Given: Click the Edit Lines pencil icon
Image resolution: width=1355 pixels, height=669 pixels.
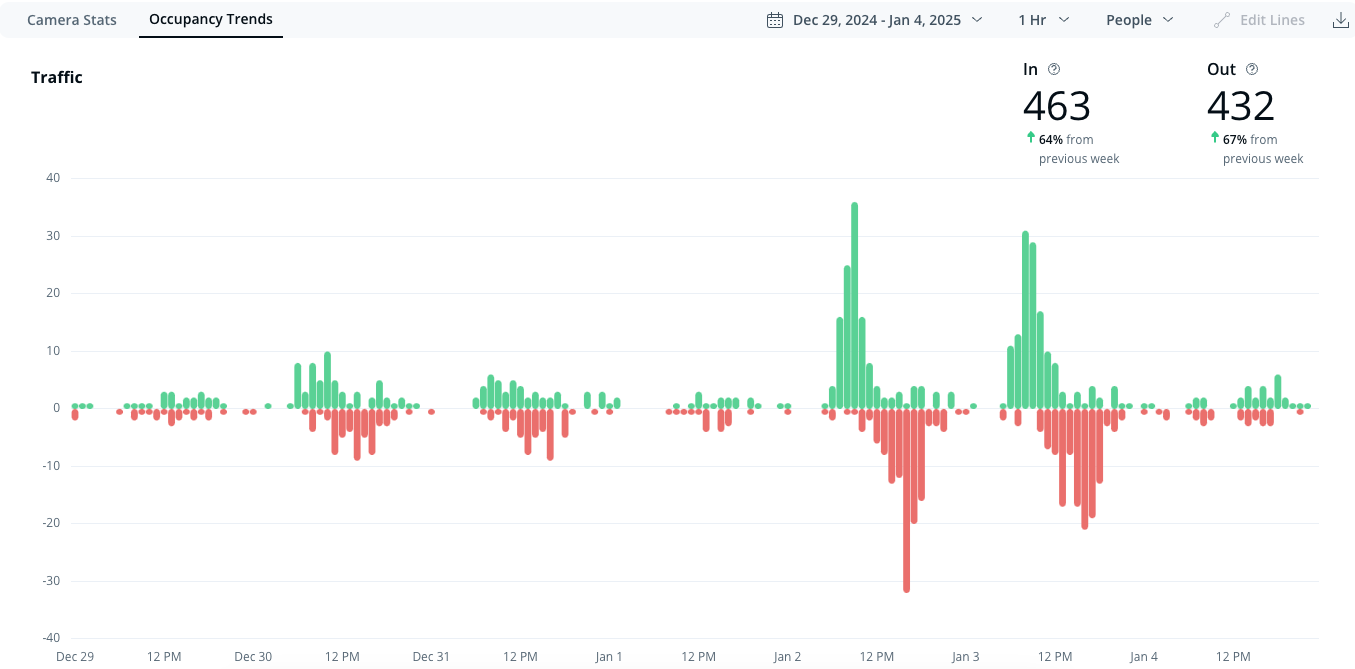Looking at the screenshot, I should coord(1221,20).
